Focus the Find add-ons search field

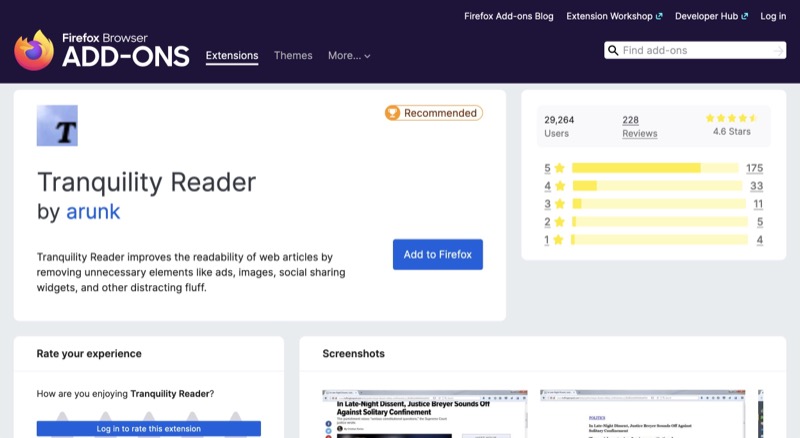point(695,50)
